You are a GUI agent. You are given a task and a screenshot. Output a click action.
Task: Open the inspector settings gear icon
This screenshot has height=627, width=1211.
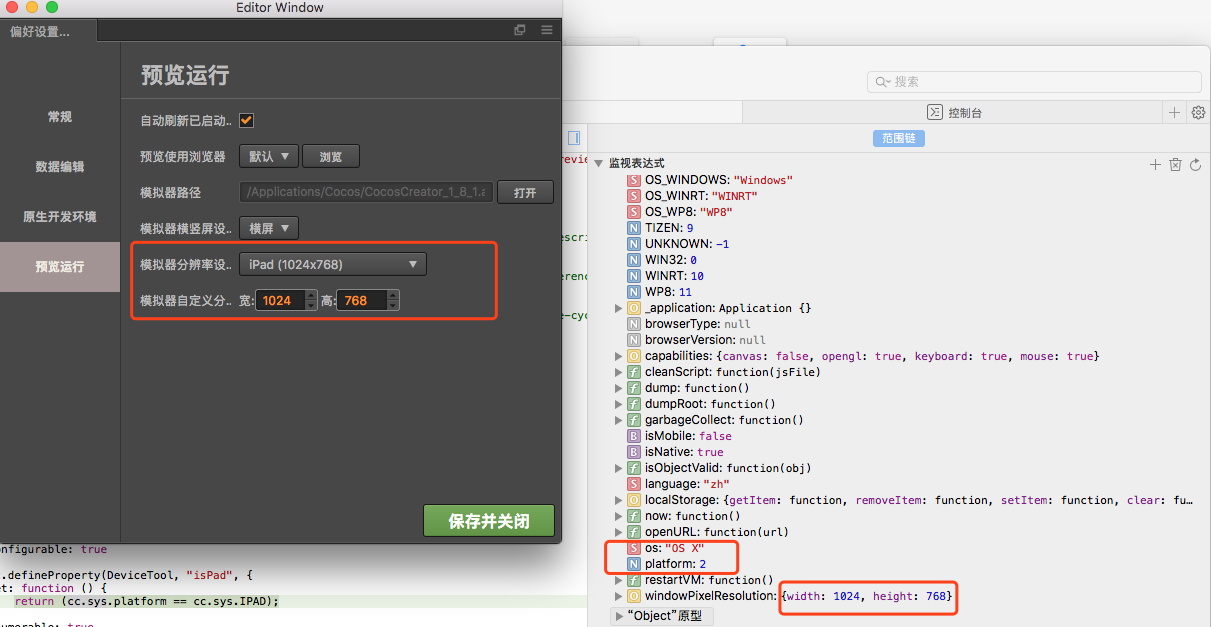pyautogui.click(x=1198, y=112)
